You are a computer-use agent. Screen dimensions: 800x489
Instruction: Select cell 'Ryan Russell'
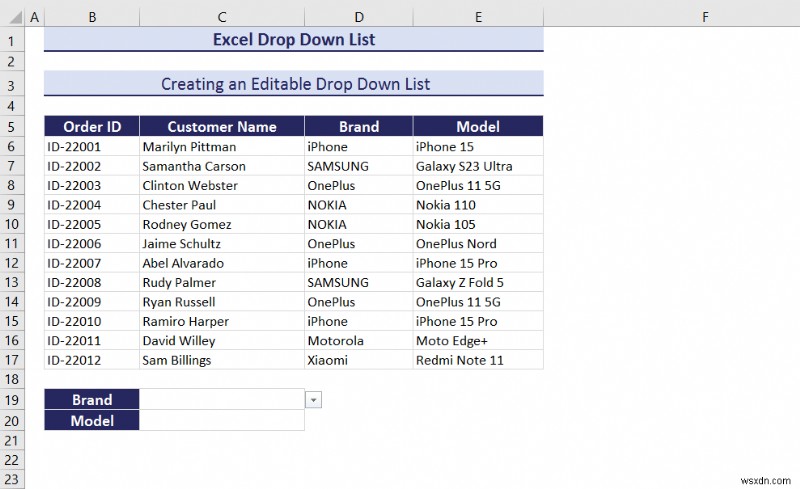coord(222,302)
